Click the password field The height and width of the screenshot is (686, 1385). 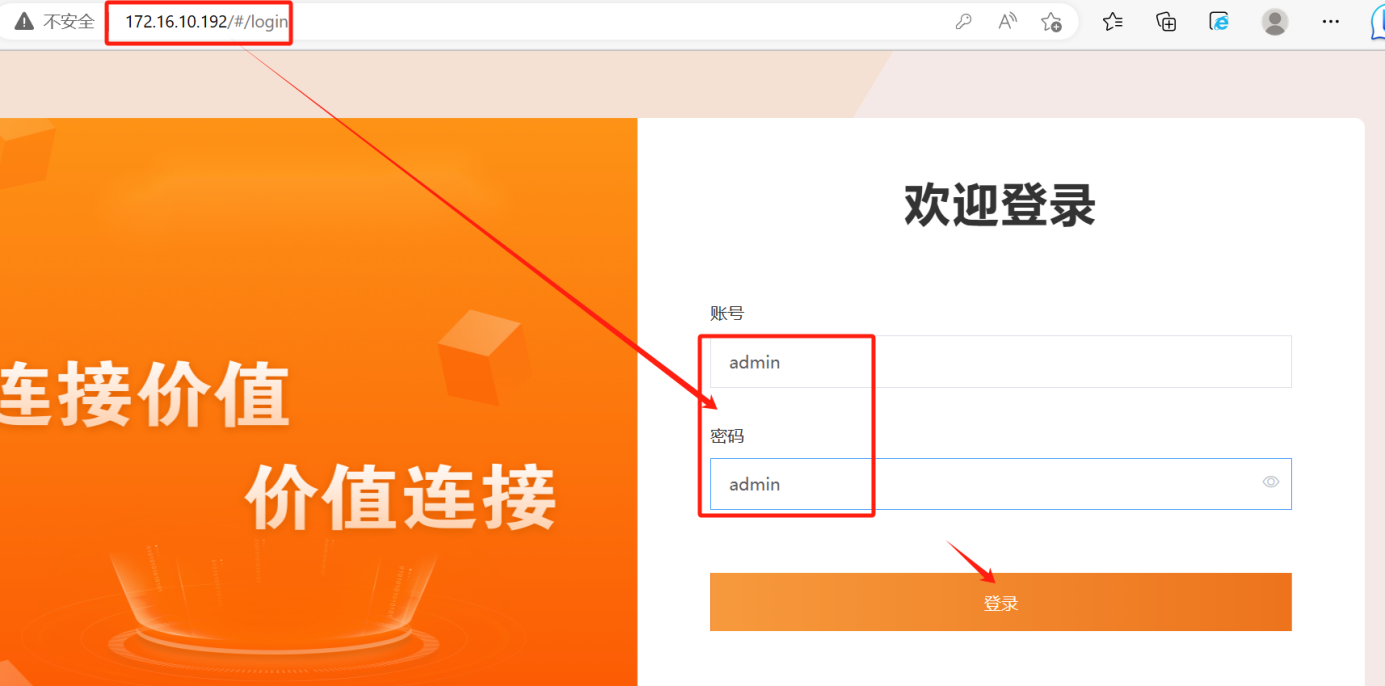click(x=1000, y=484)
